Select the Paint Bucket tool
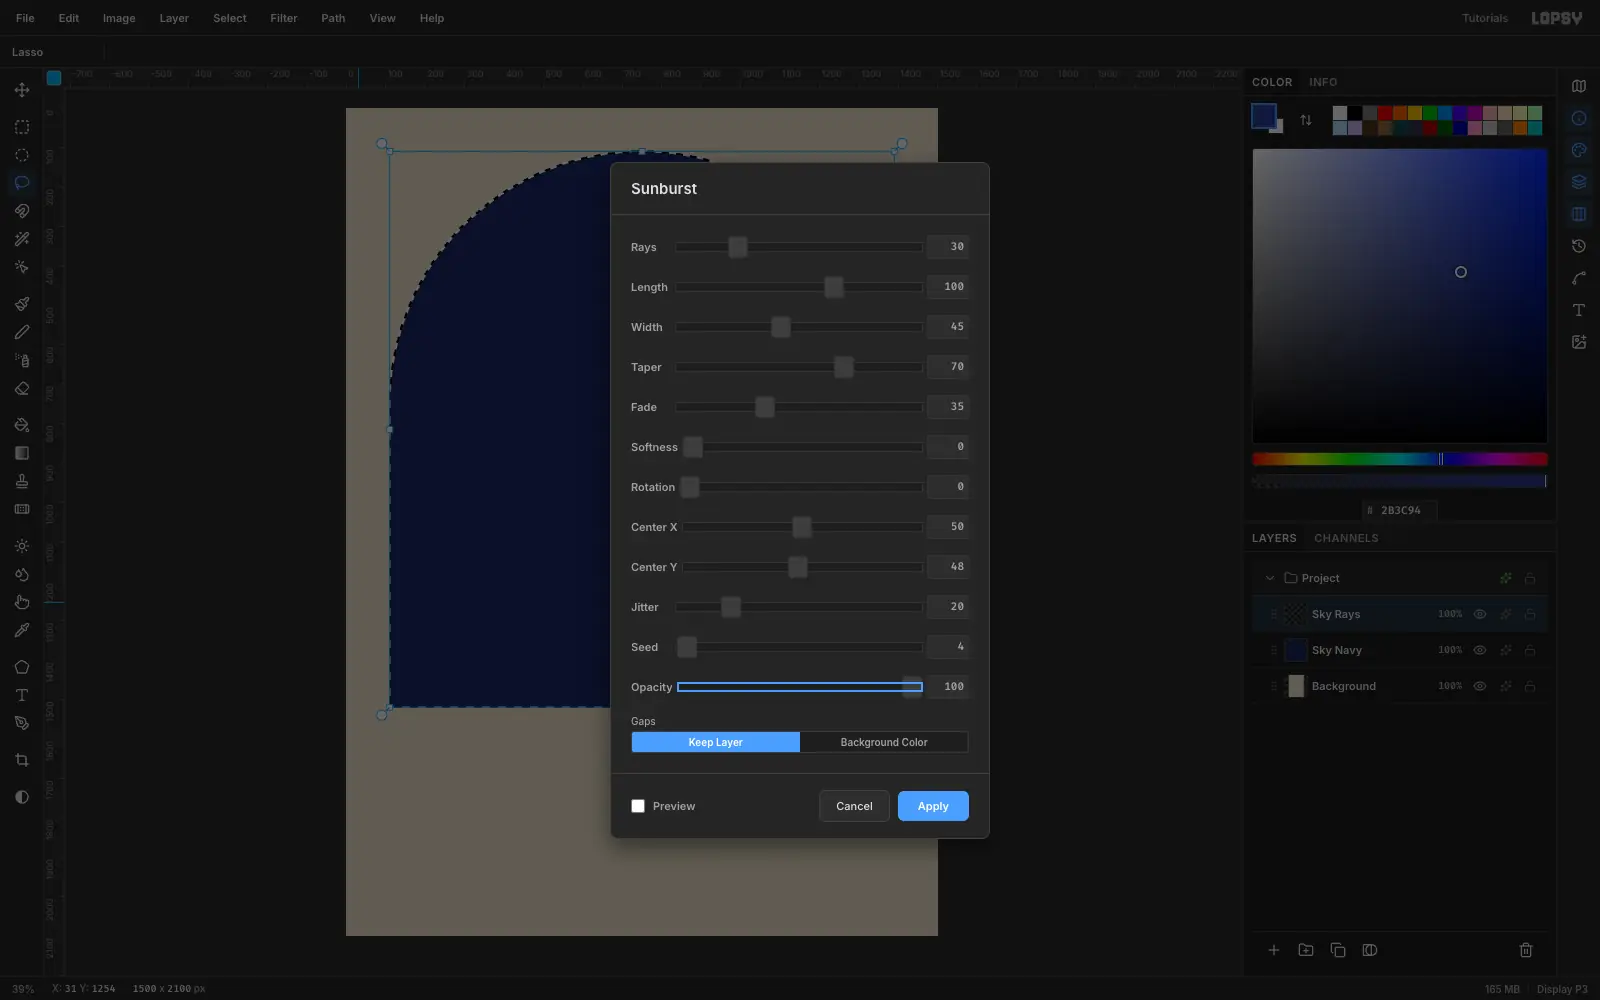This screenshot has width=1600, height=1000. click(x=21, y=425)
